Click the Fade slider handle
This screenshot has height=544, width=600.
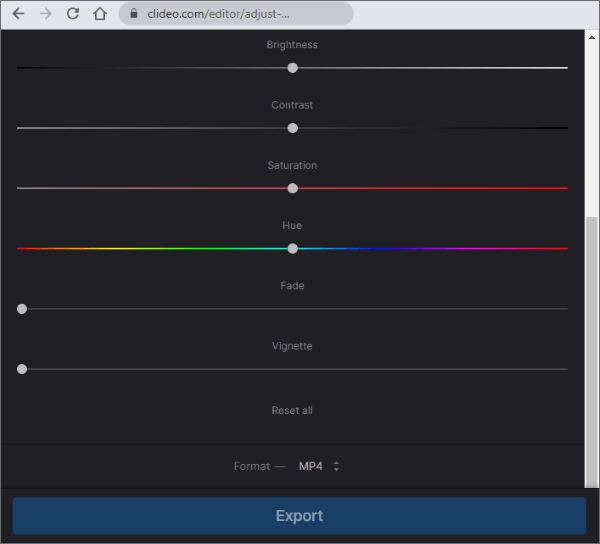point(22,309)
